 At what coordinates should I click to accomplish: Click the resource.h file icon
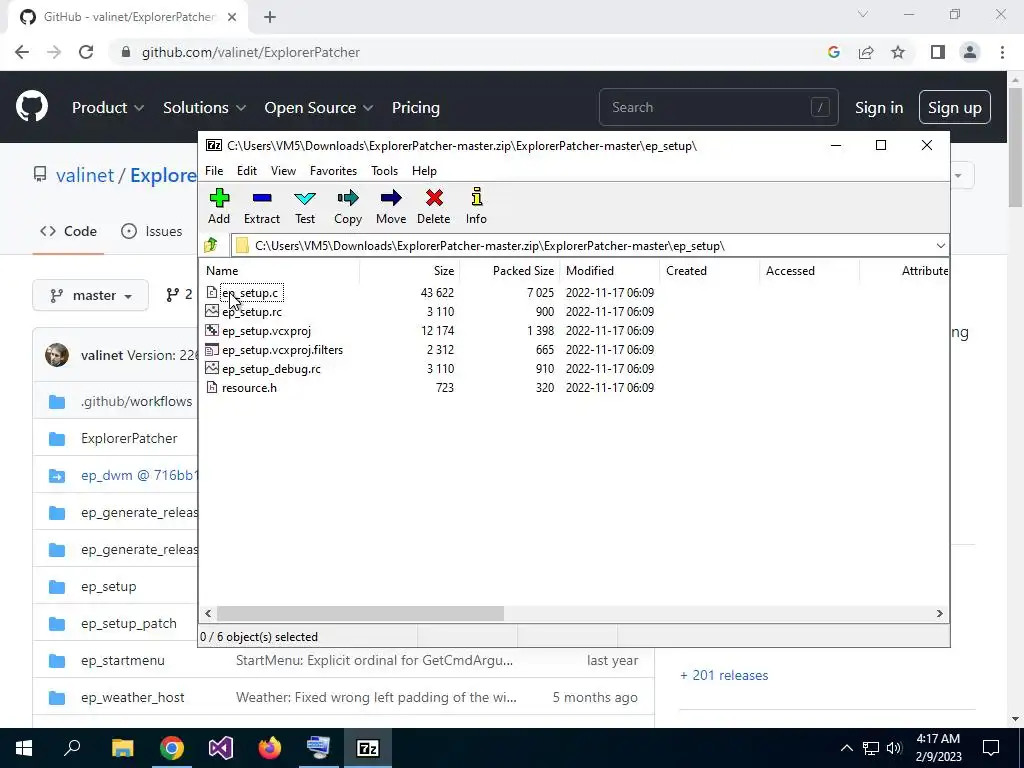[x=212, y=387]
